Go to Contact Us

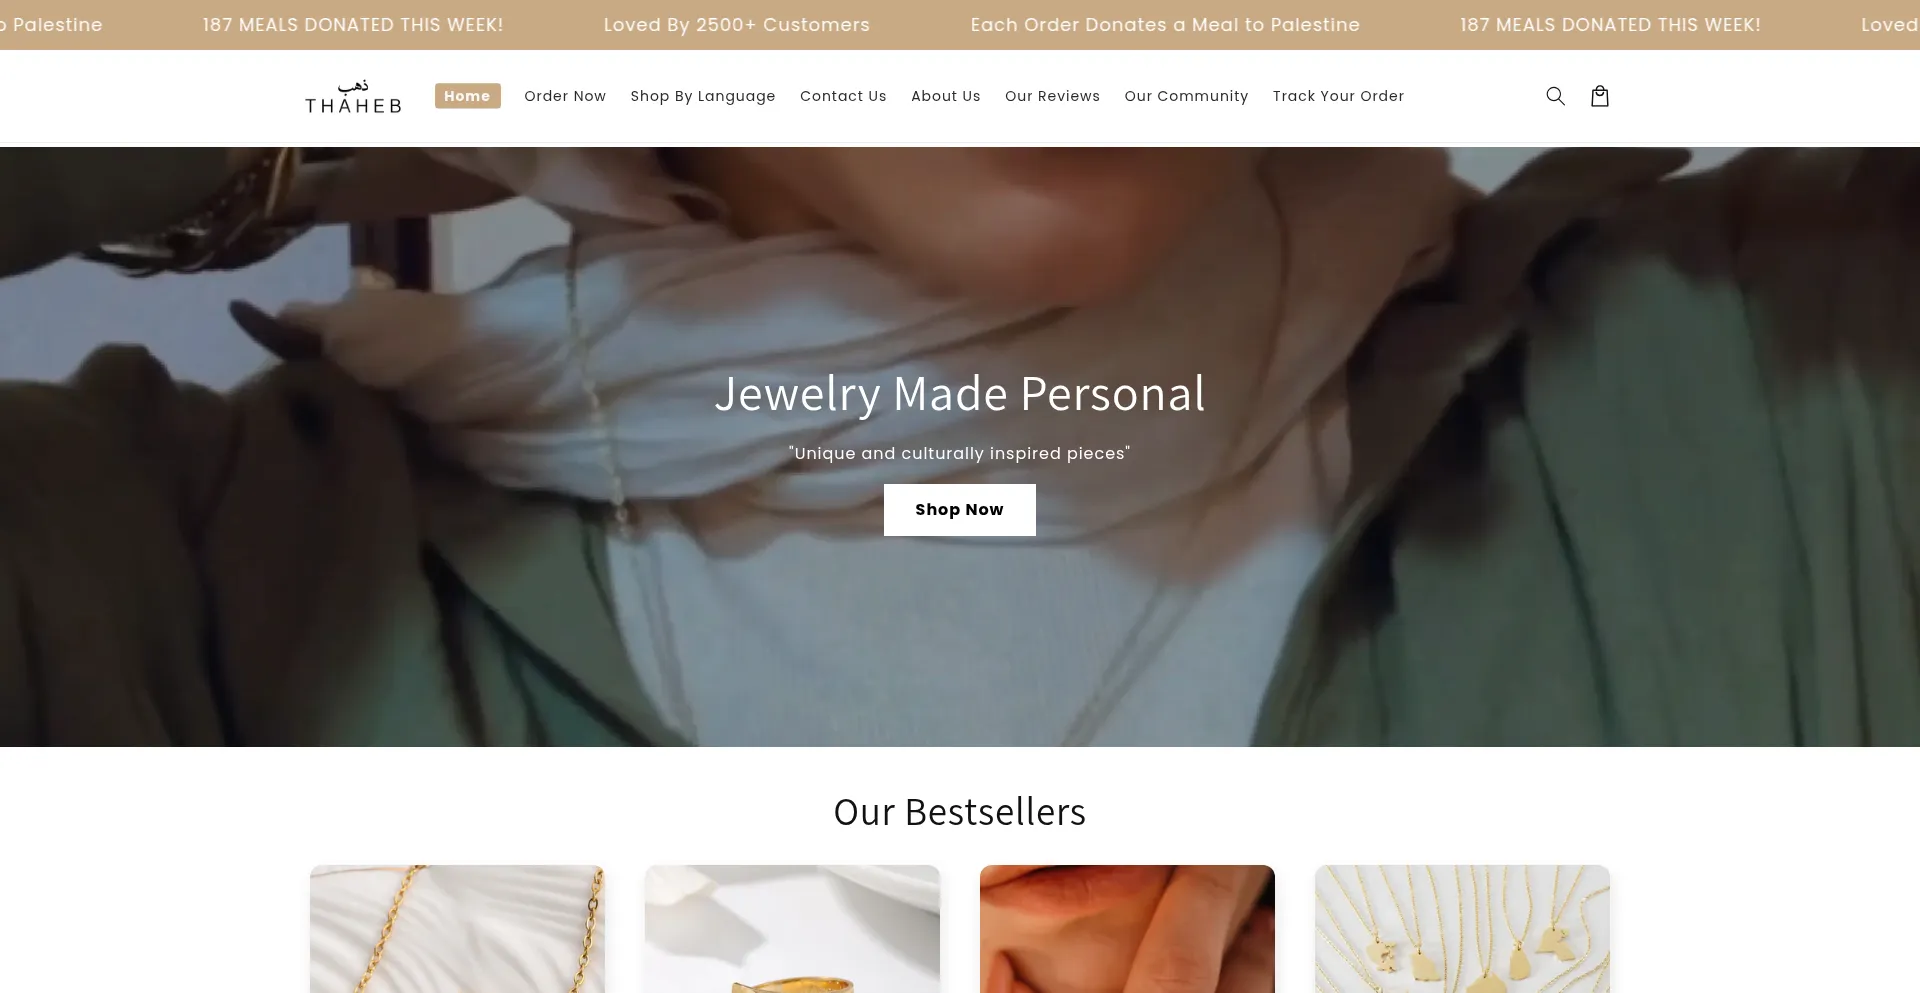coord(843,96)
